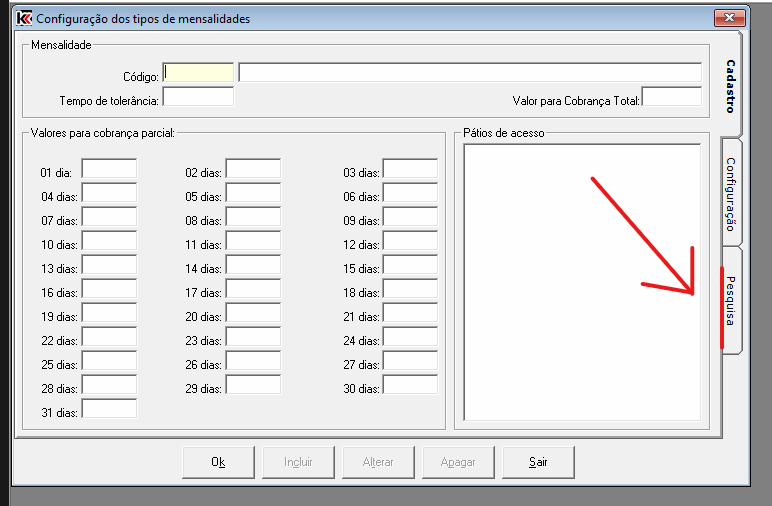Viewport: 772px width, 506px height.
Task: Click the application icon in title bar
Action: 25,18
